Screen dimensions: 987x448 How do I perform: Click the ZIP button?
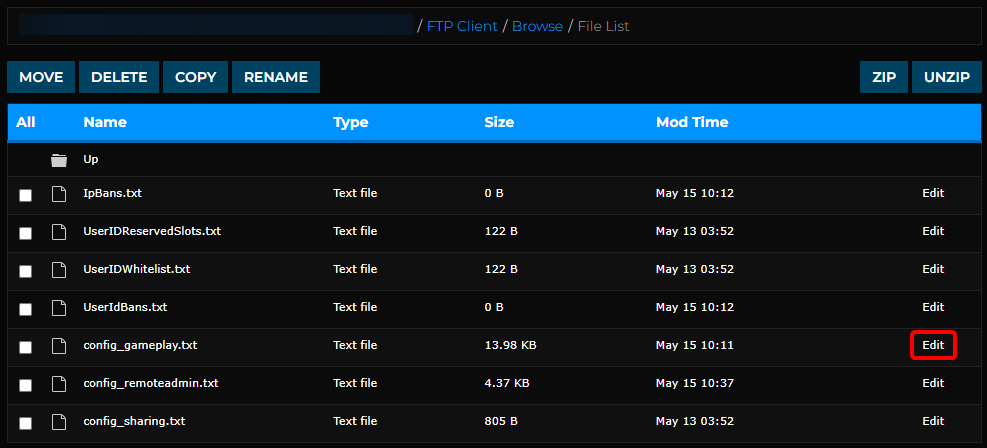[x=884, y=77]
